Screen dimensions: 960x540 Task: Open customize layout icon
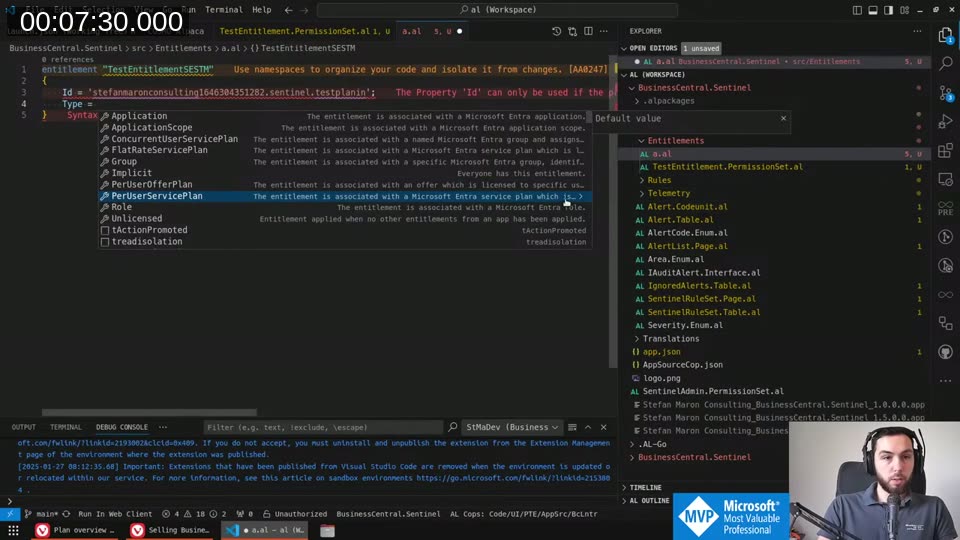(904, 10)
